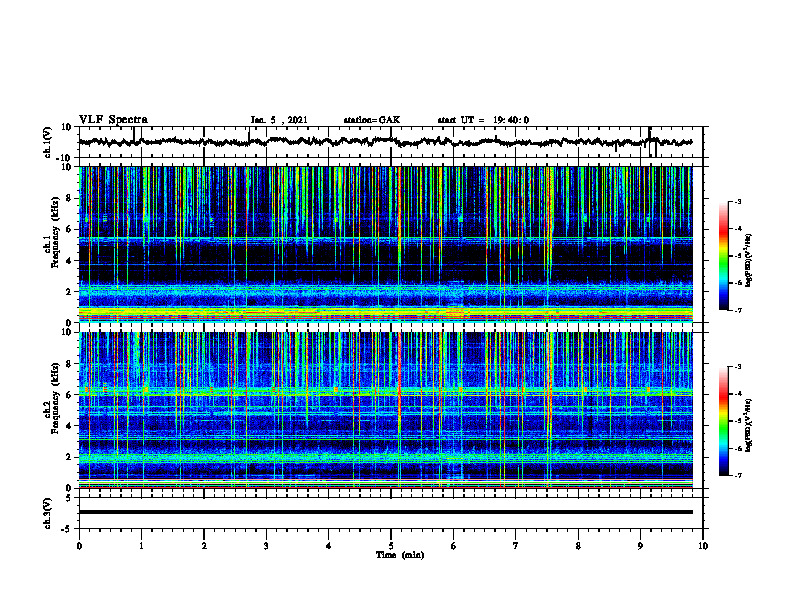792x612 pixels.
Task: Click the "0" tick on Time axis
Action: (79, 546)
